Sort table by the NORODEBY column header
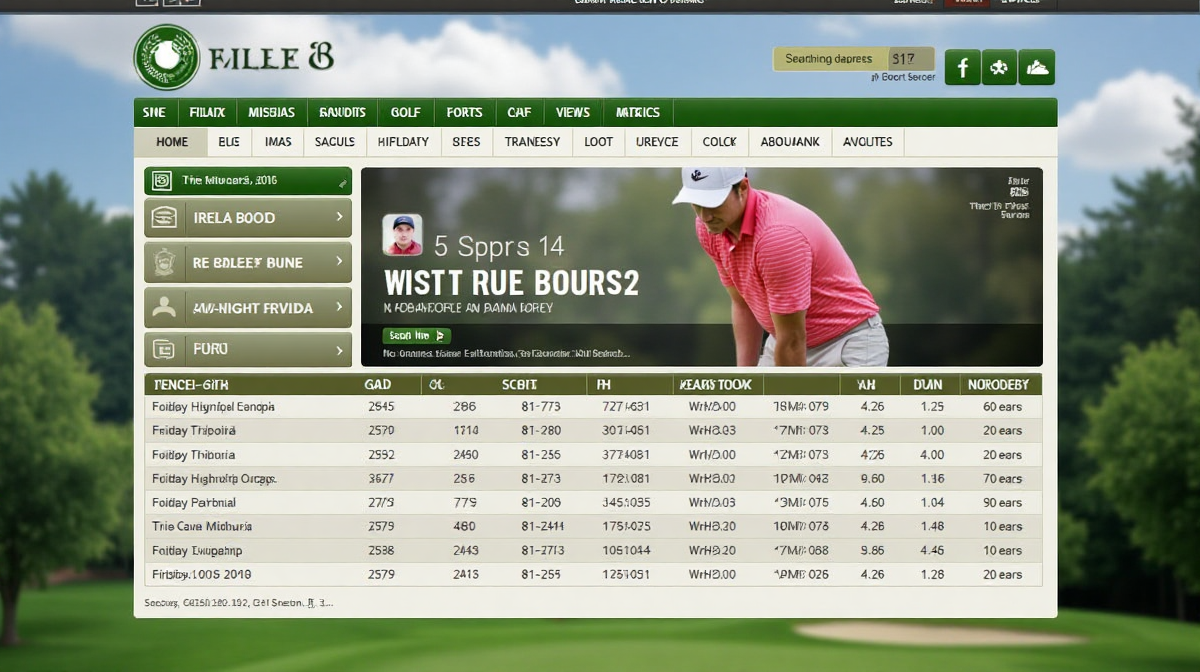 tap(998, 385)
